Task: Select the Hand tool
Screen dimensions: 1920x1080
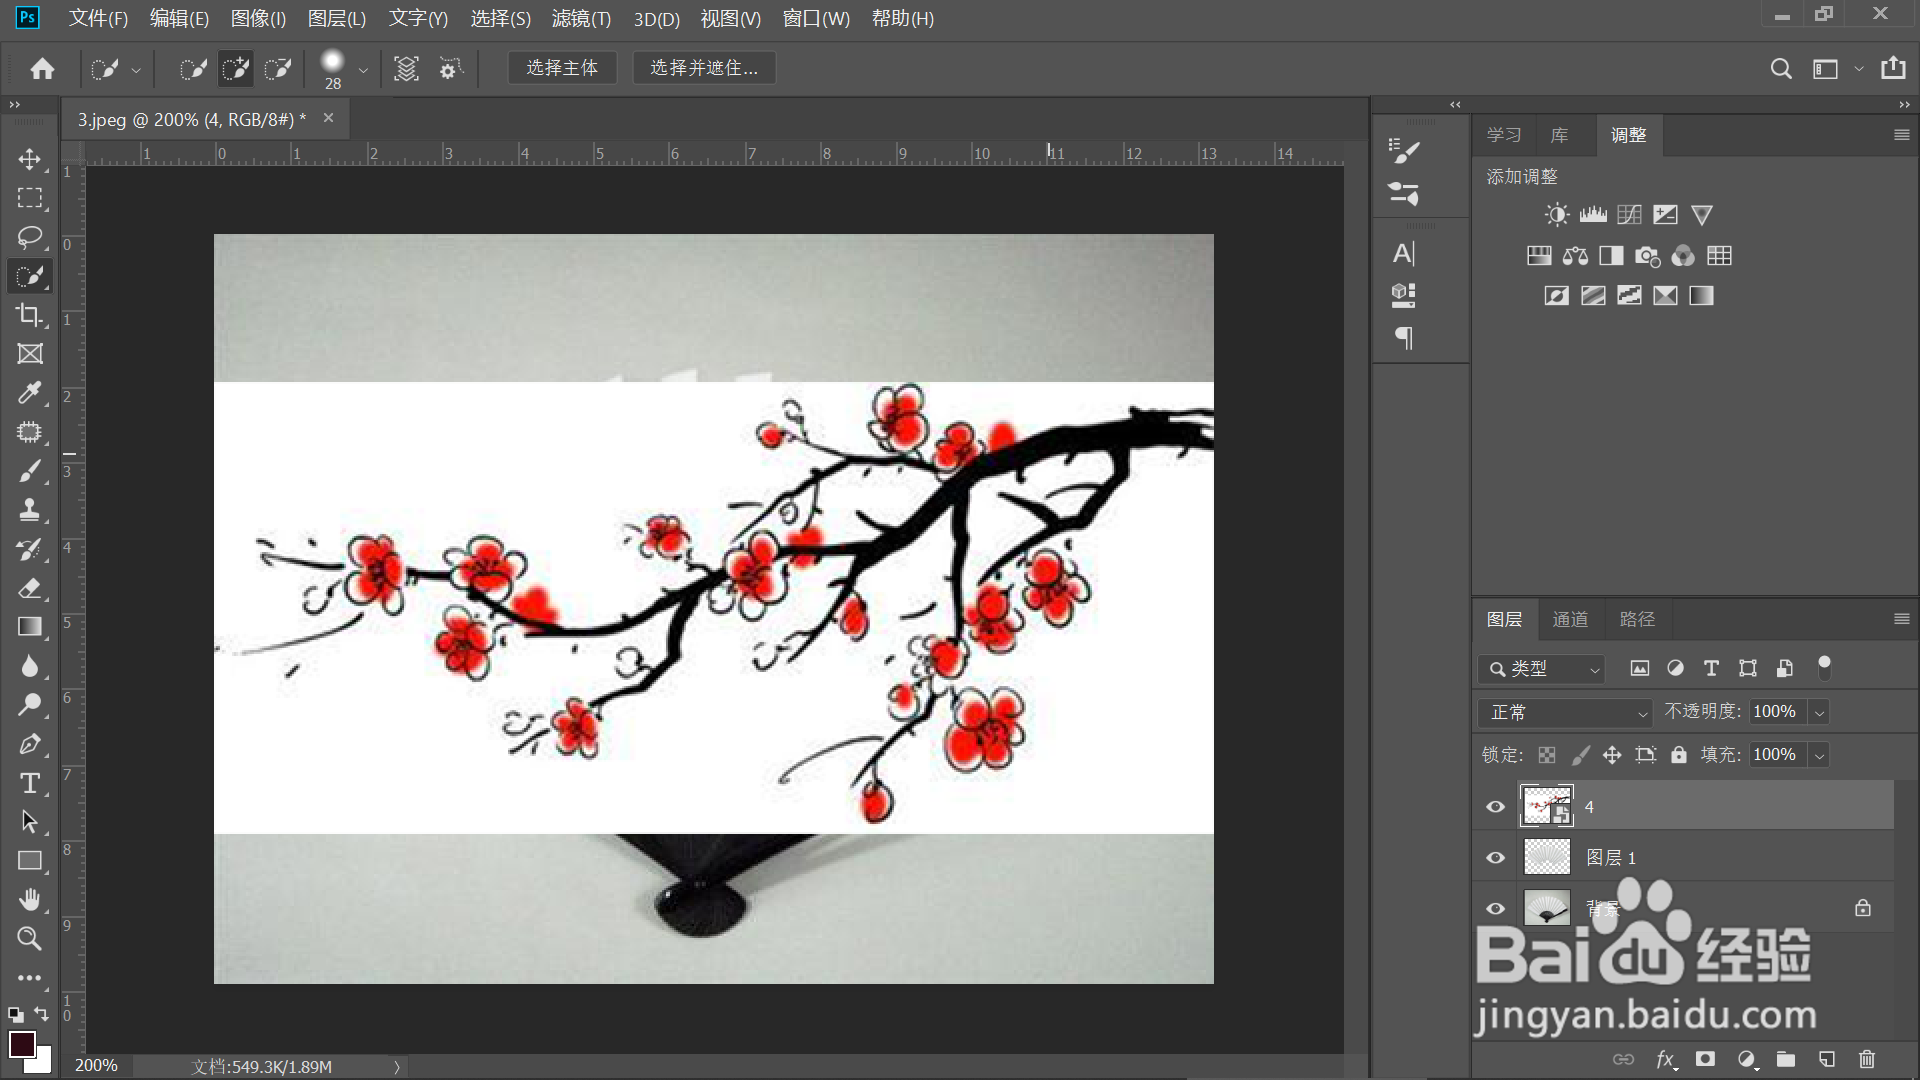Action: [30, 900]
